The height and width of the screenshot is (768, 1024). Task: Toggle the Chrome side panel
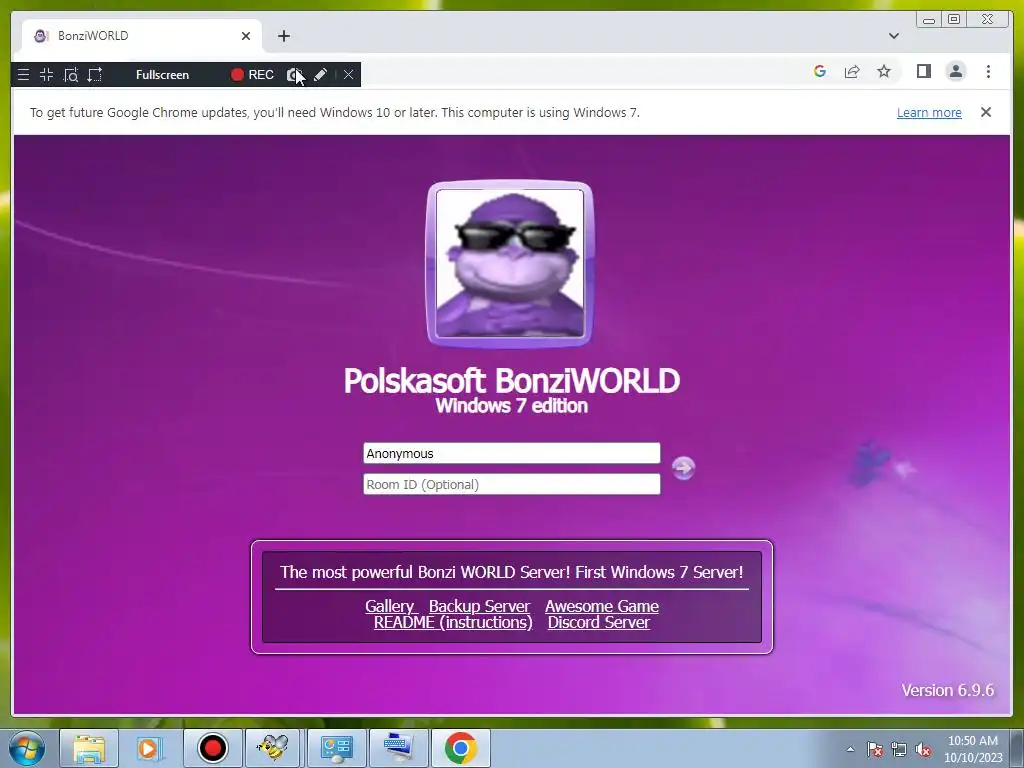(923, 71)
